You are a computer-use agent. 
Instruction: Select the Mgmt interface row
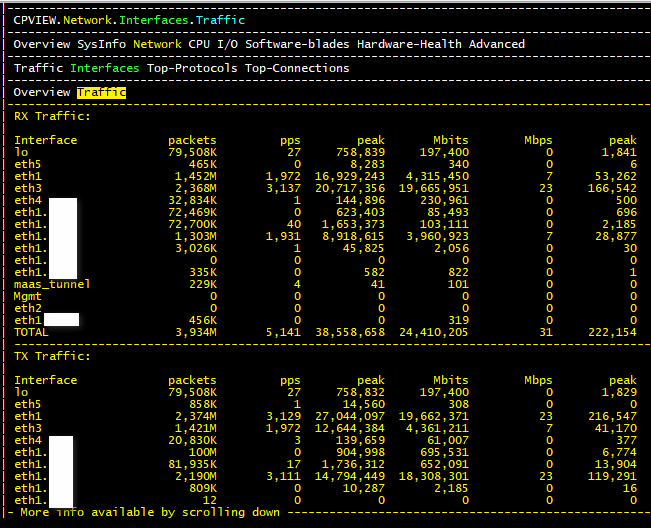point(28,296)
